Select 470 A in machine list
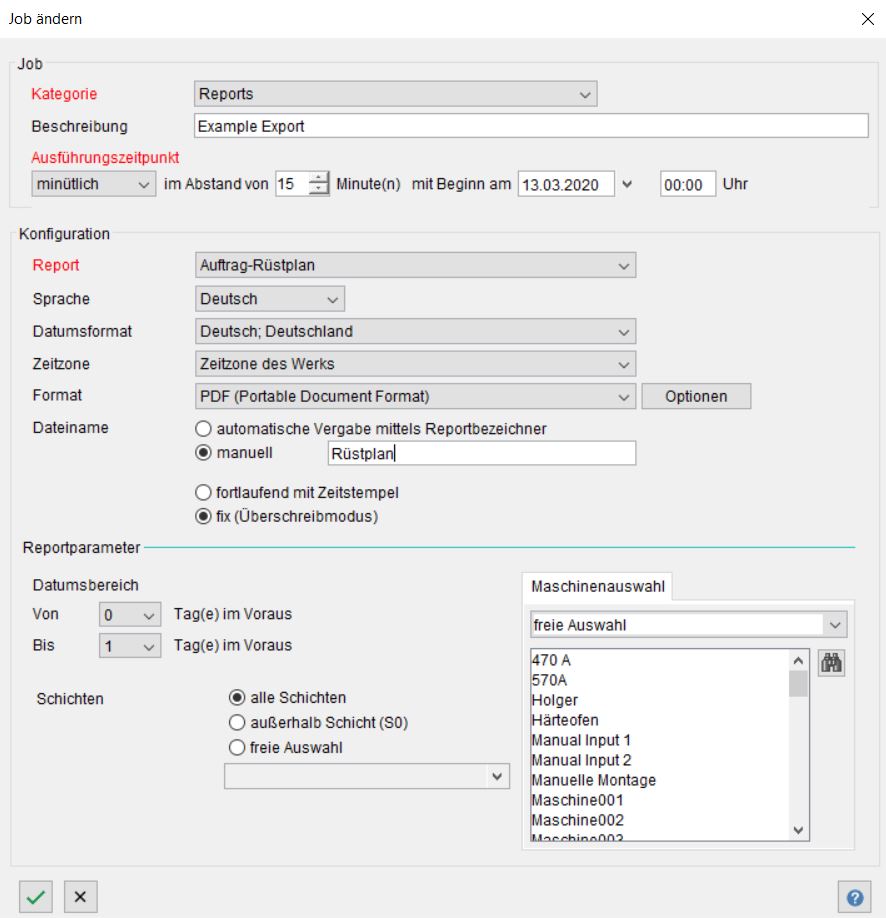This screenshot has height=918, width=886. [660, 660]
